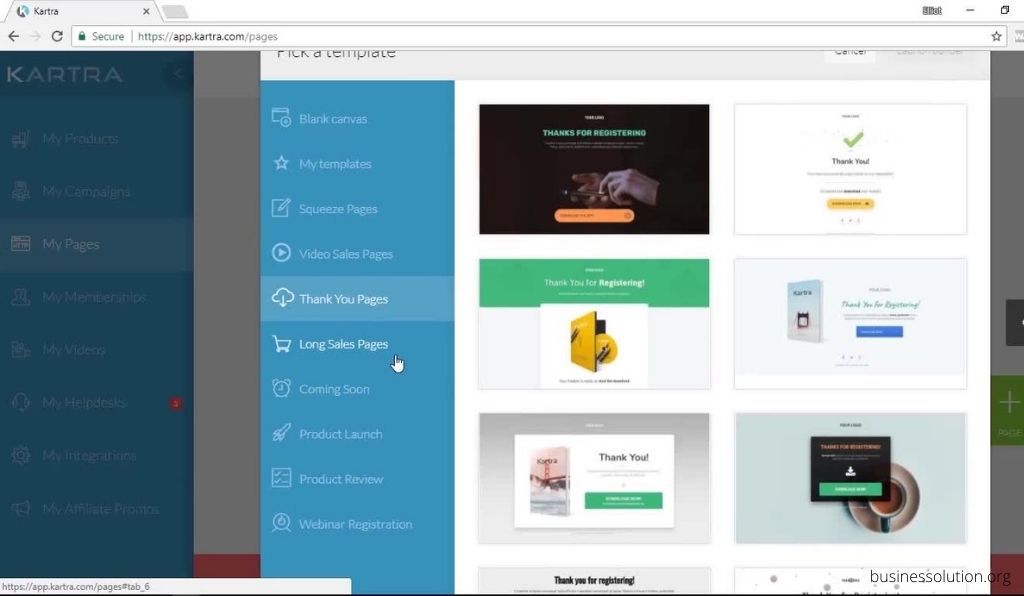Show Product Launch templates
Screen dimensions: 1024x596
coord(357,434)
